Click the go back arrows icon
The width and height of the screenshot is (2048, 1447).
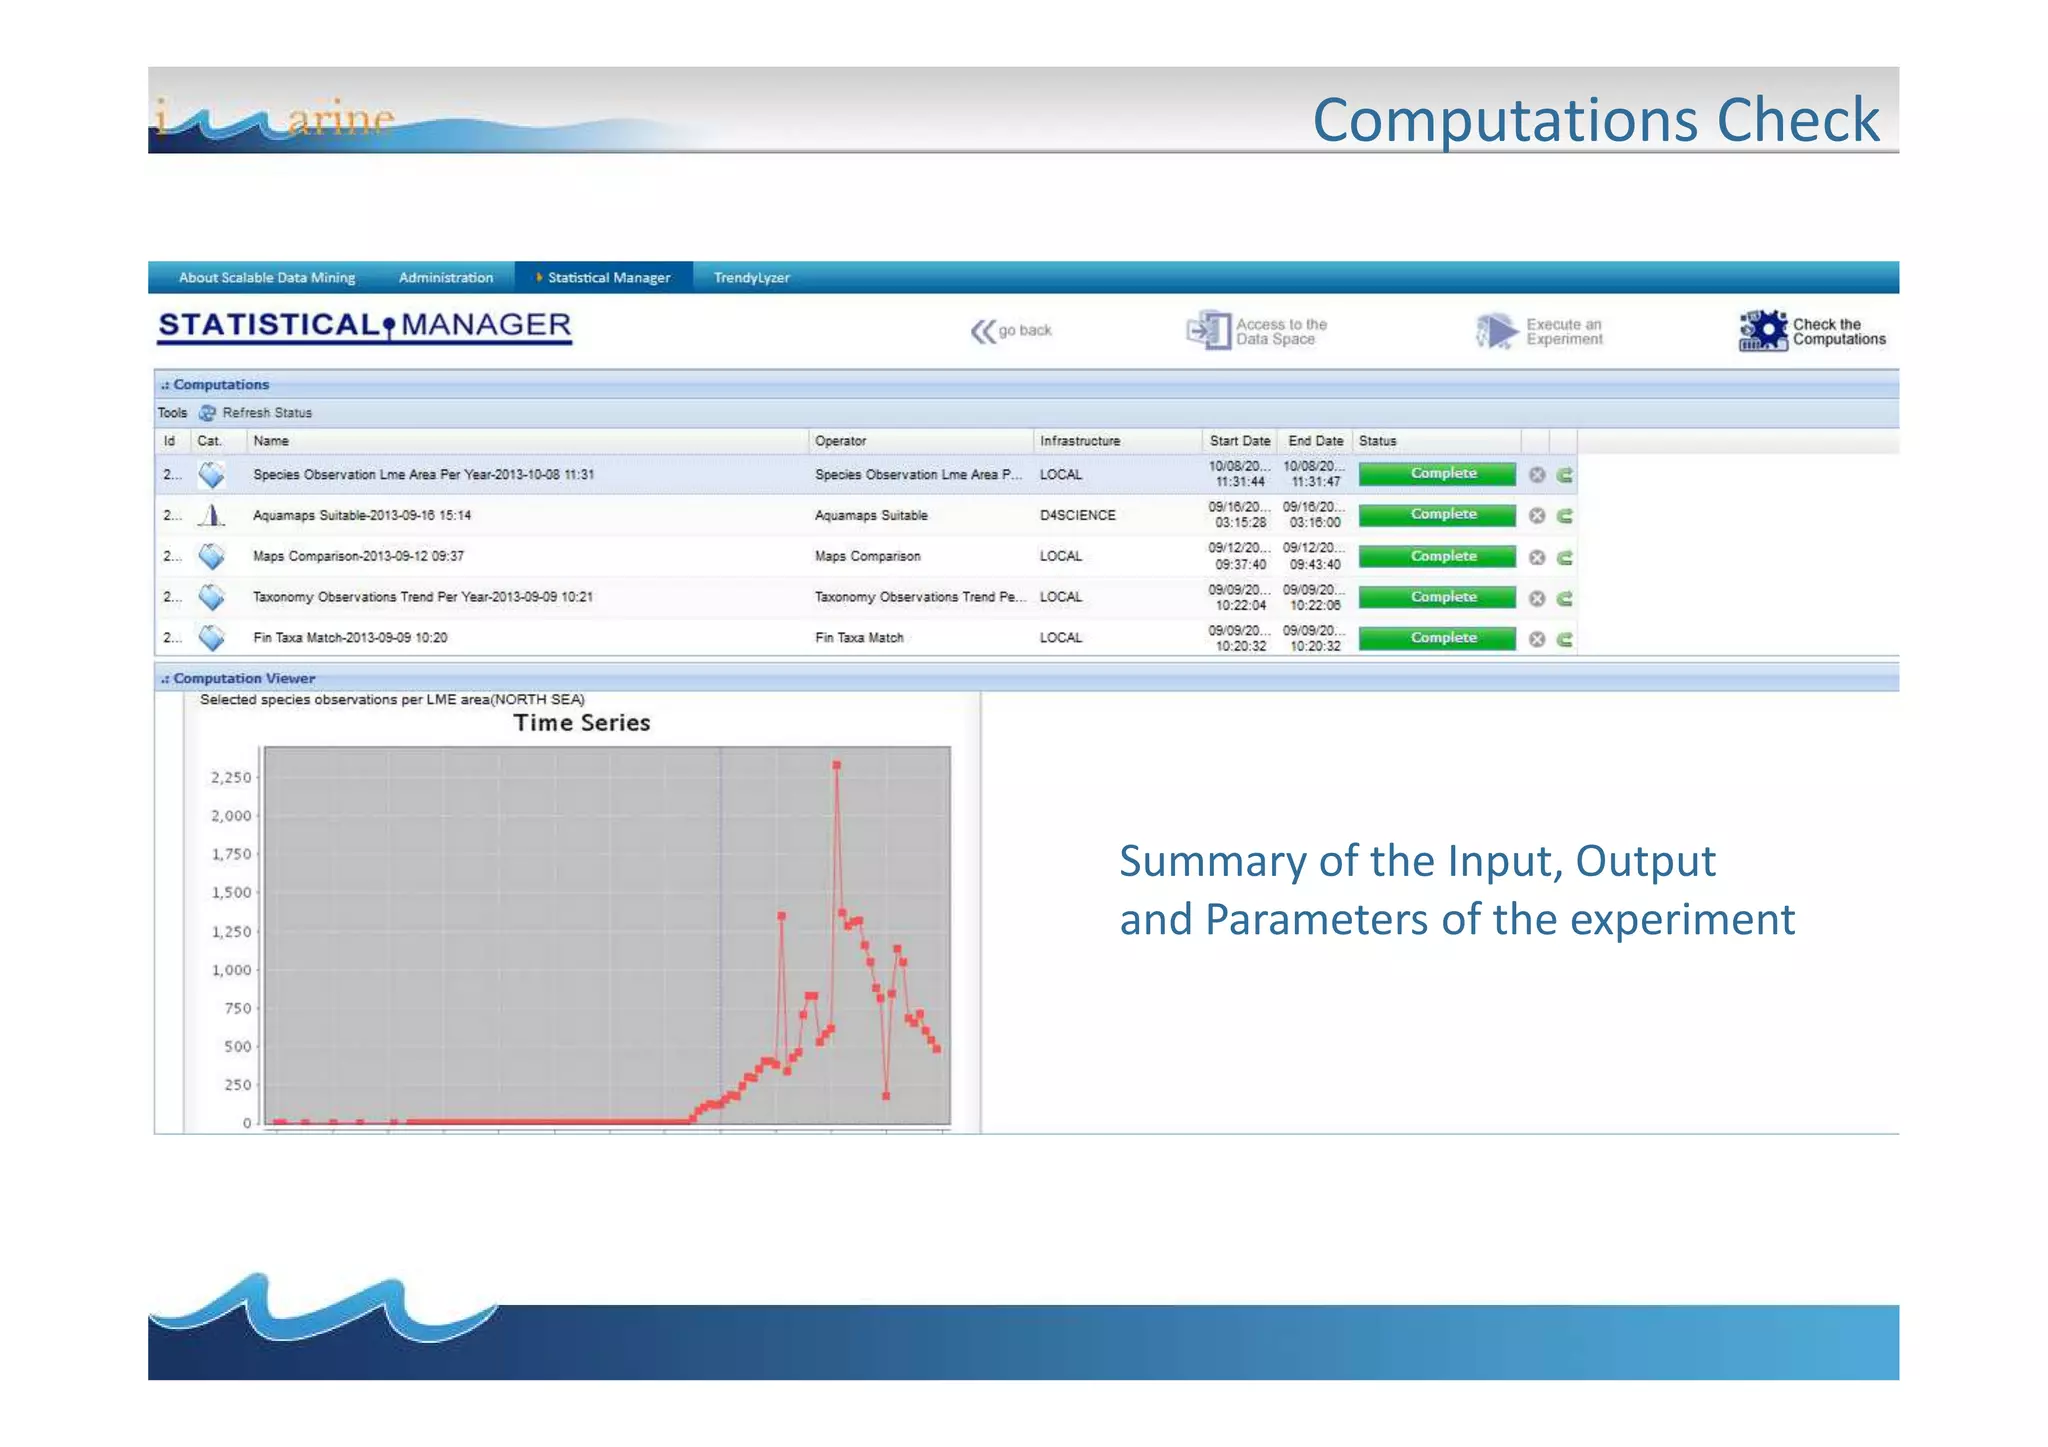pos(983,331)
